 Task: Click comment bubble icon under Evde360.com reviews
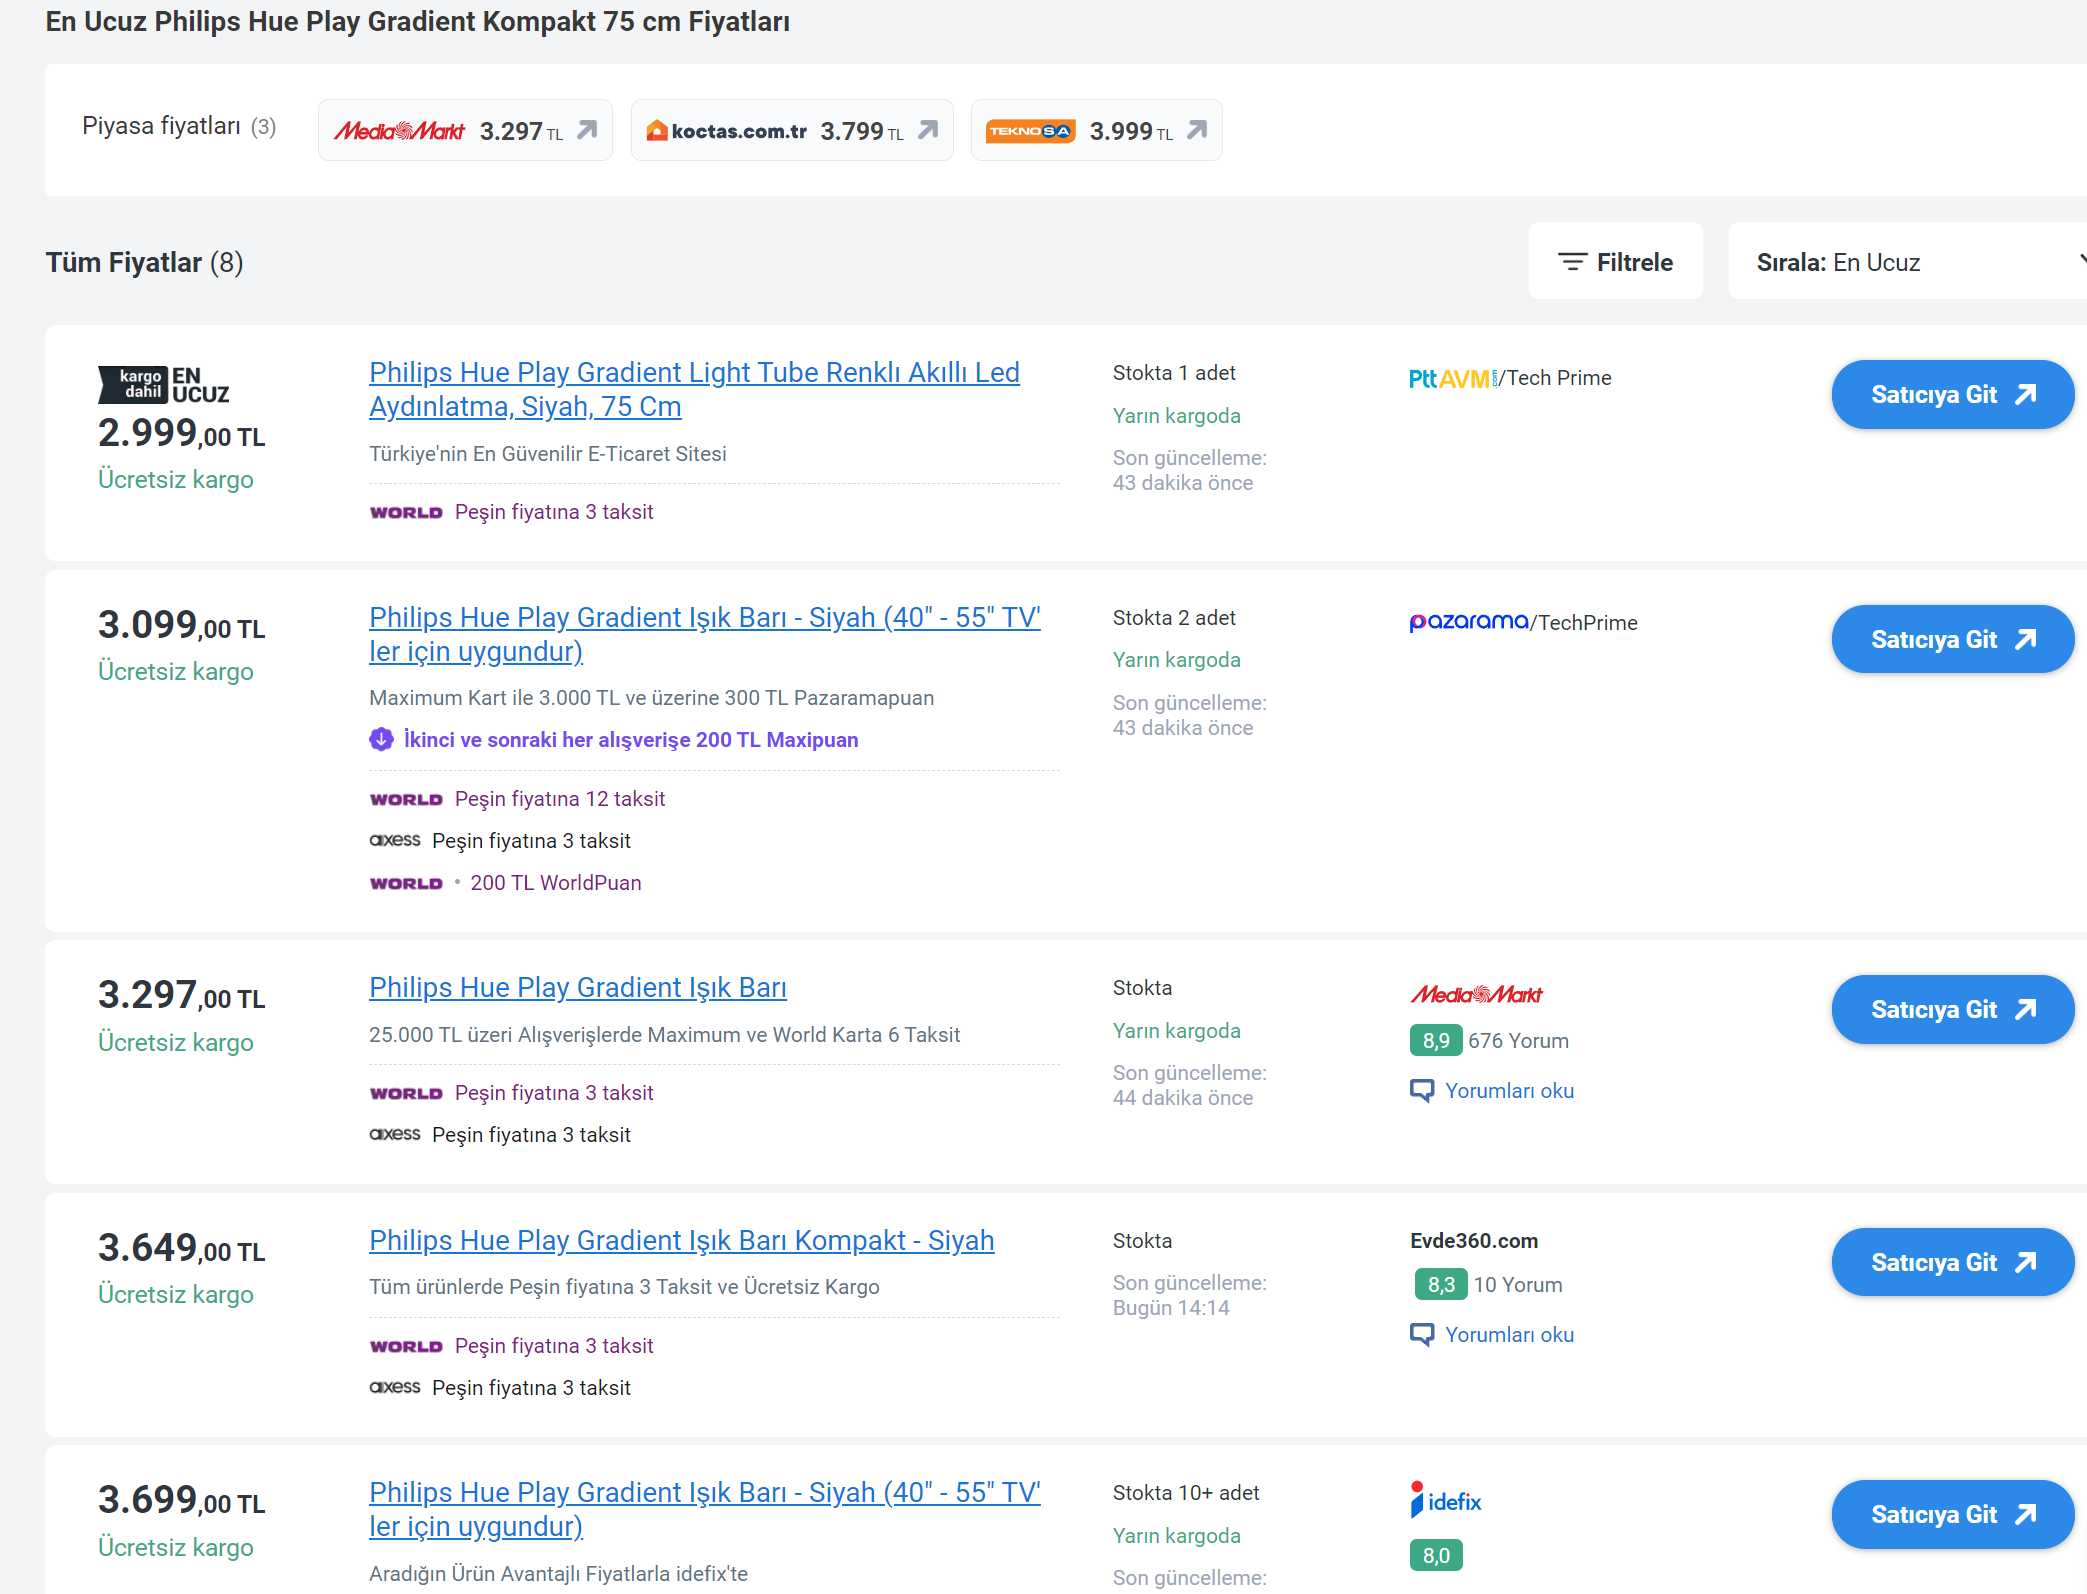tap(1421, 1334)
